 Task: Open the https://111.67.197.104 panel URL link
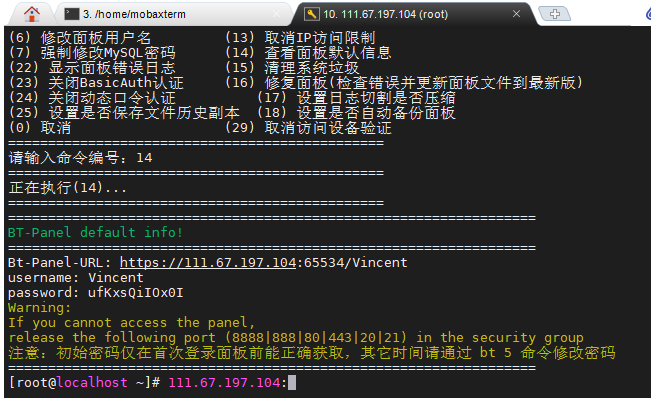click(x=208, y=263)
